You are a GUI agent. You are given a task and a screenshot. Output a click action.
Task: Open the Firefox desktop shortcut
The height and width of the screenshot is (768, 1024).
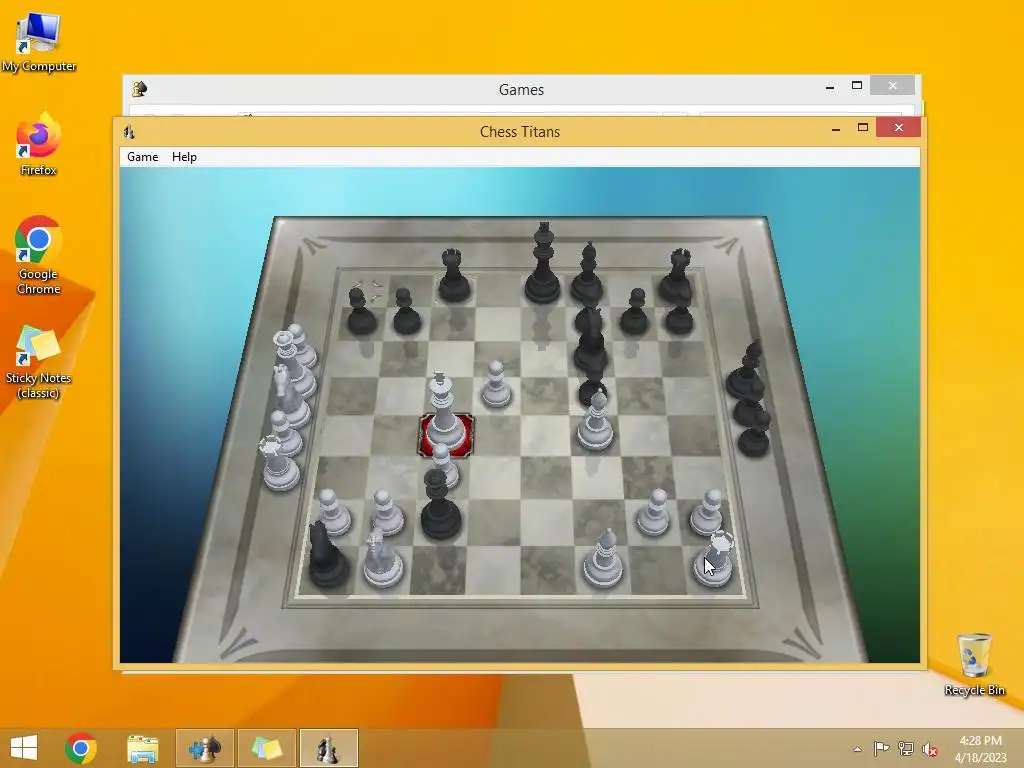(x=39, y=145)
